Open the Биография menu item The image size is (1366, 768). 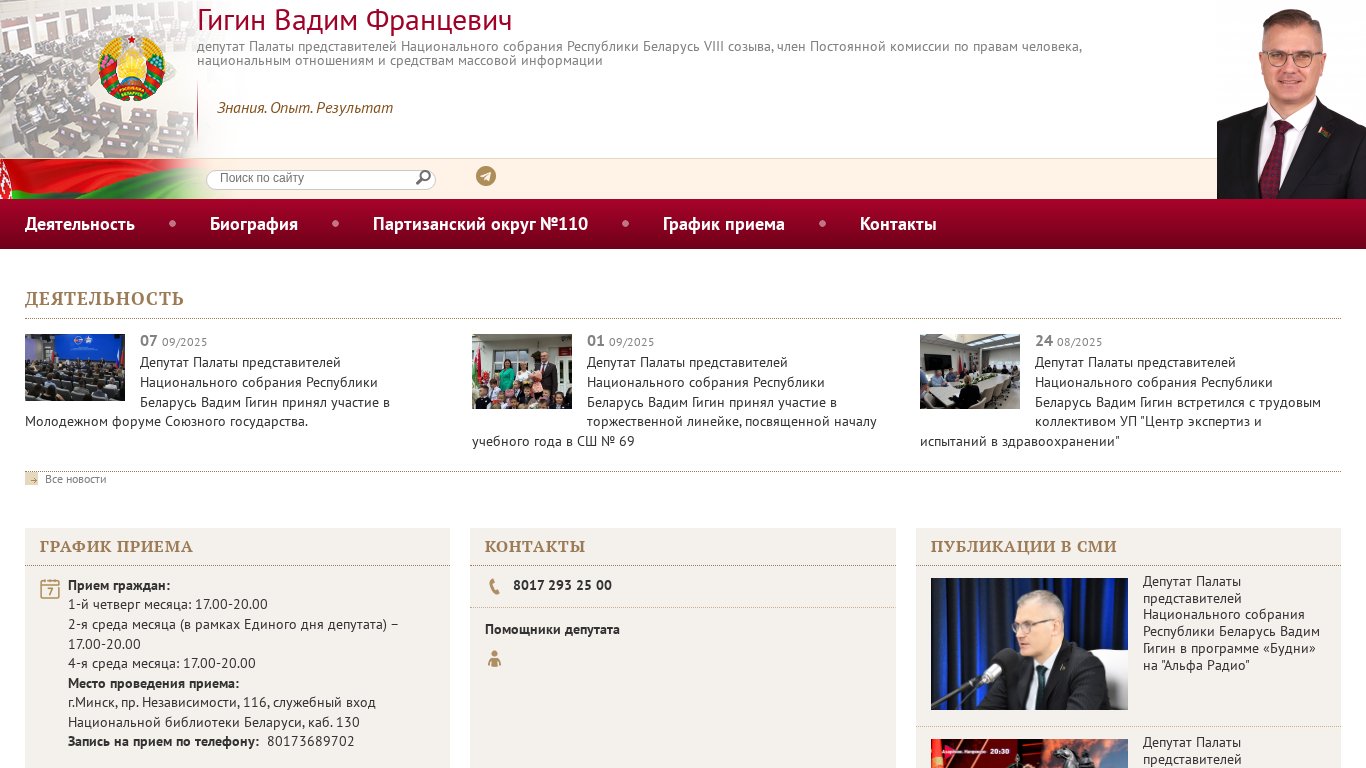[x=254, y=224]
